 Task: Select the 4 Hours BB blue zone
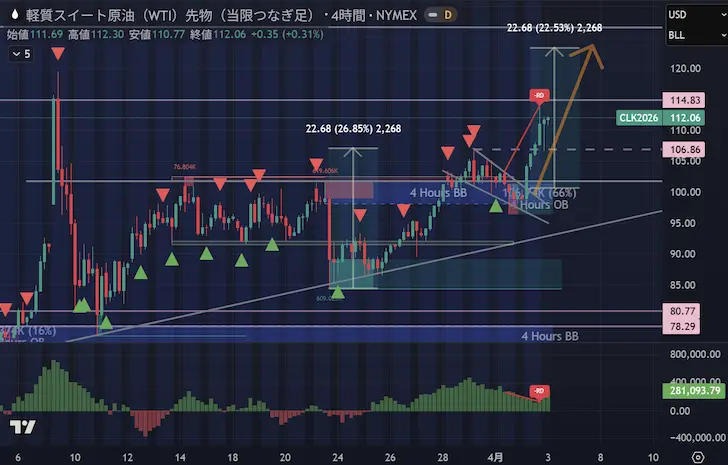(438, 191)
